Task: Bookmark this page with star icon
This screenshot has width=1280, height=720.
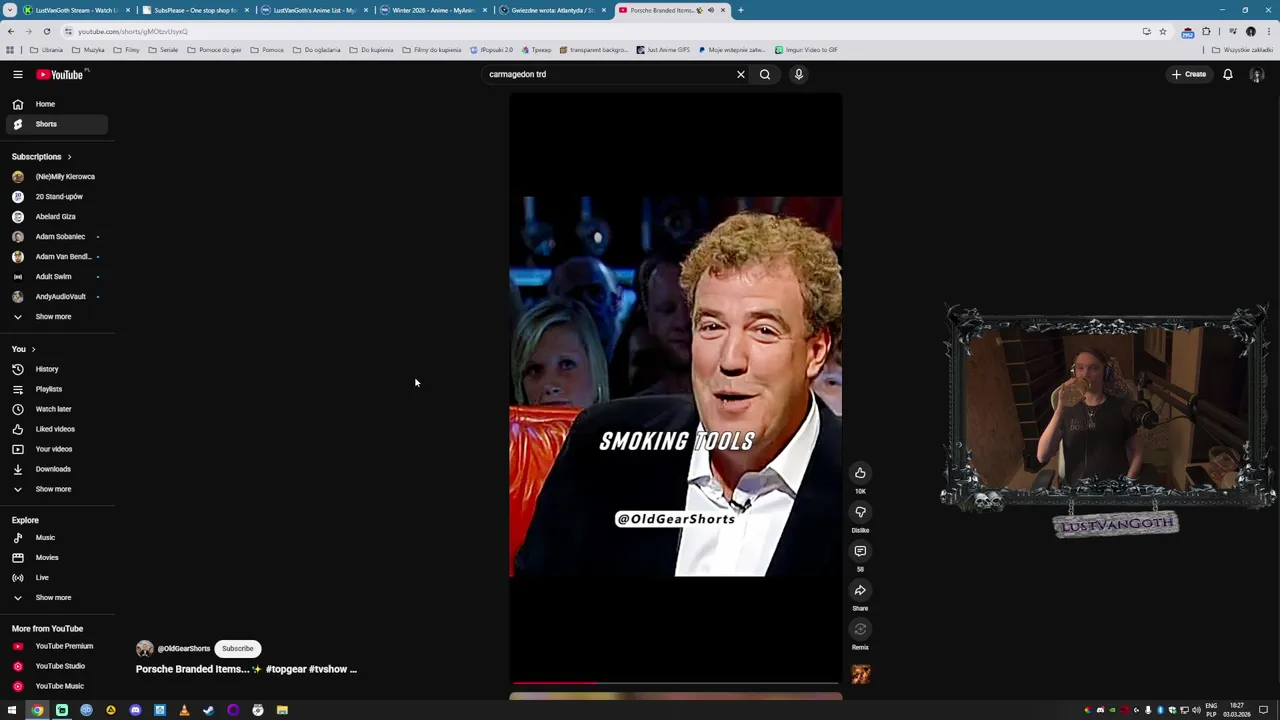Action: point(1162,31)
